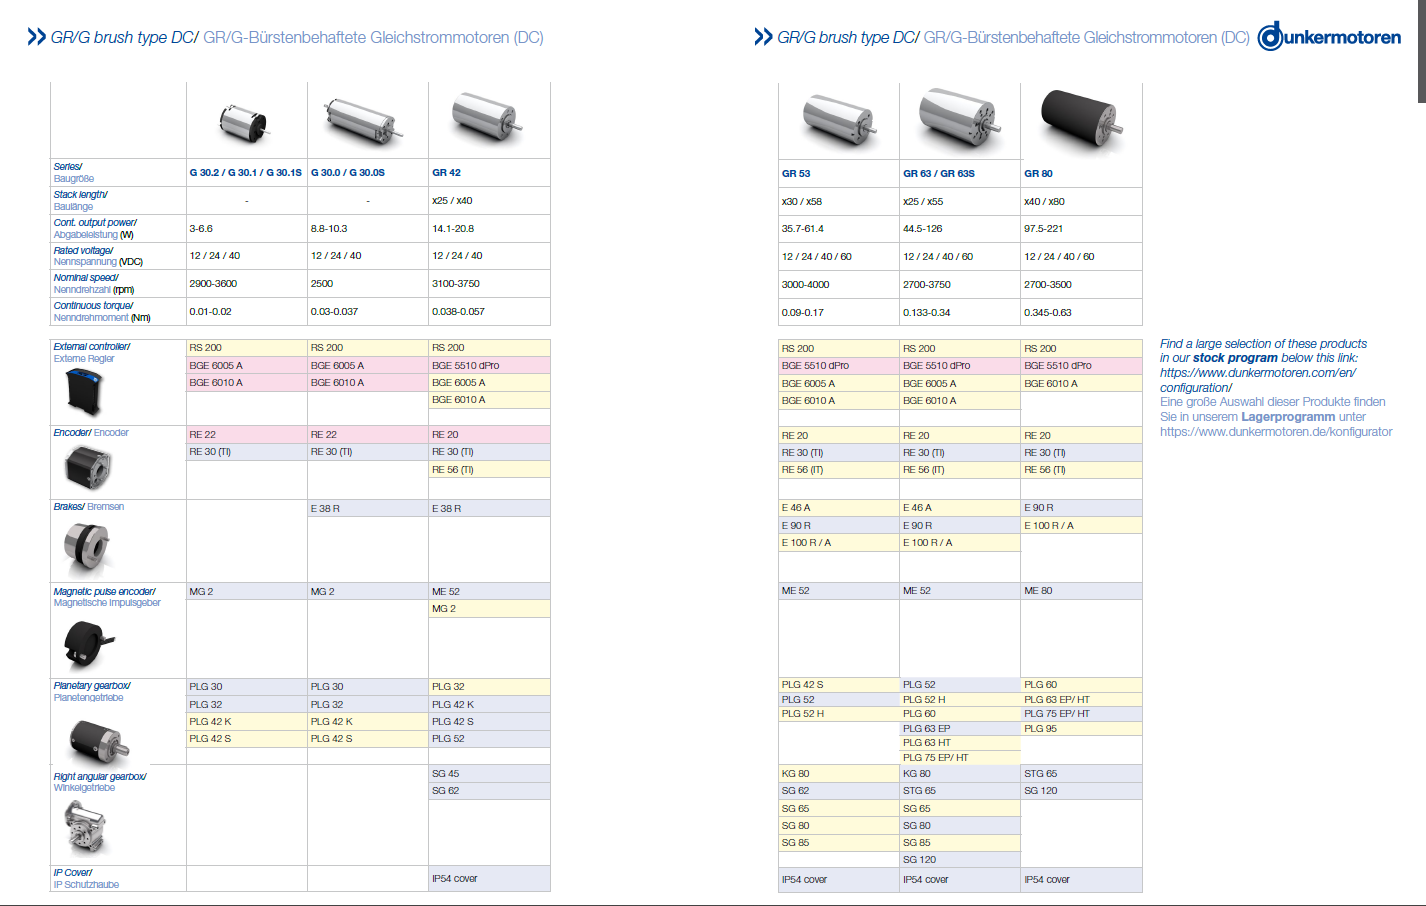This screenshot has width=1426, height=906.
Task: Select the G 30.2 motor picture
Action: pos(245,123)
